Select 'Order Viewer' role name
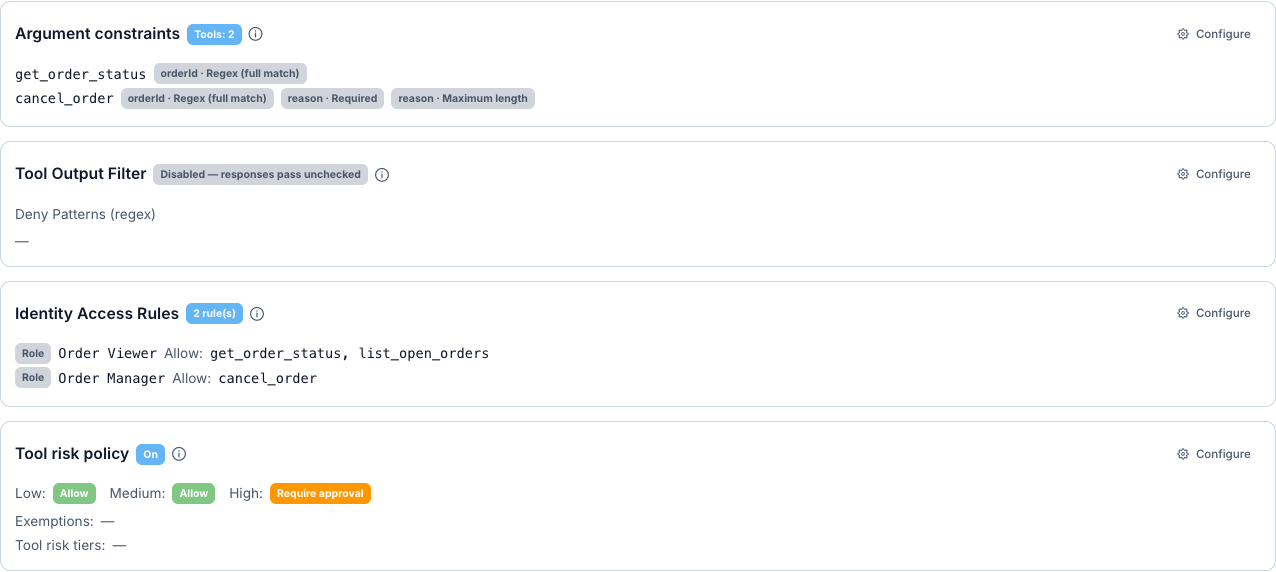The height and width of the screenshot is (572, 1276). click(x=107, y=353)
